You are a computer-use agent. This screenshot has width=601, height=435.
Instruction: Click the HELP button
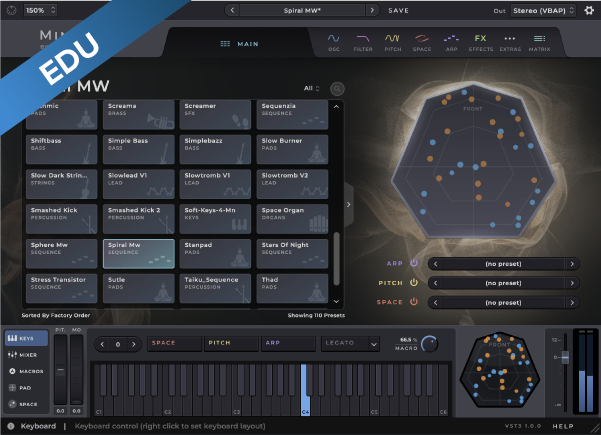563,426
